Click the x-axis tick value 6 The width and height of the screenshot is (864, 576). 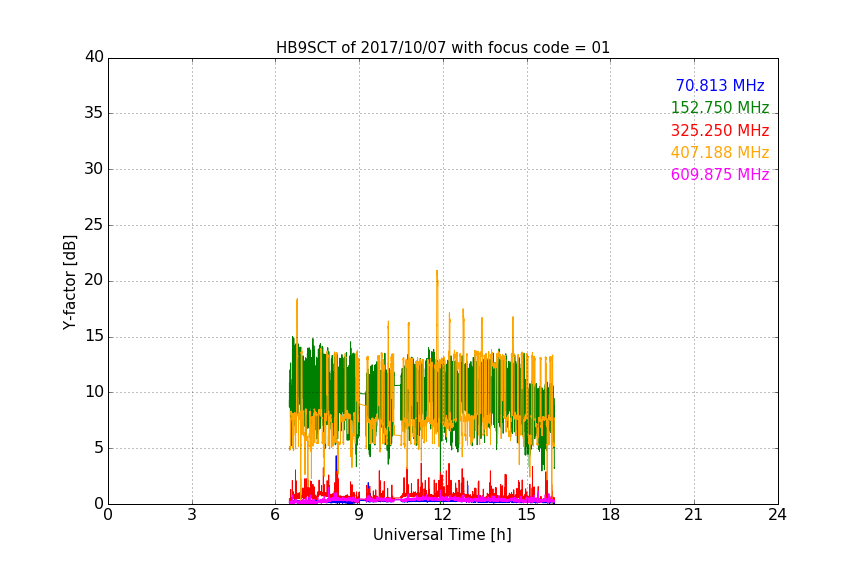(x=275, y=515)
